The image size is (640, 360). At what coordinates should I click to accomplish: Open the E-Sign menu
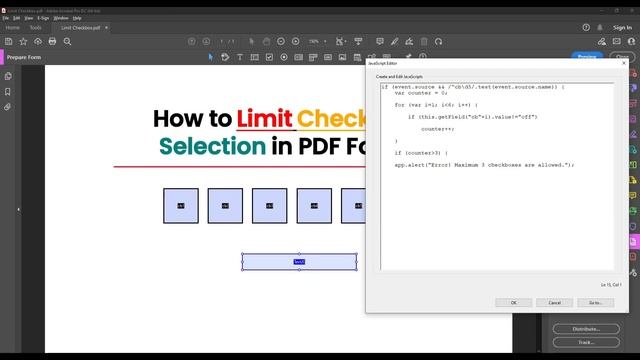[43, 18]
